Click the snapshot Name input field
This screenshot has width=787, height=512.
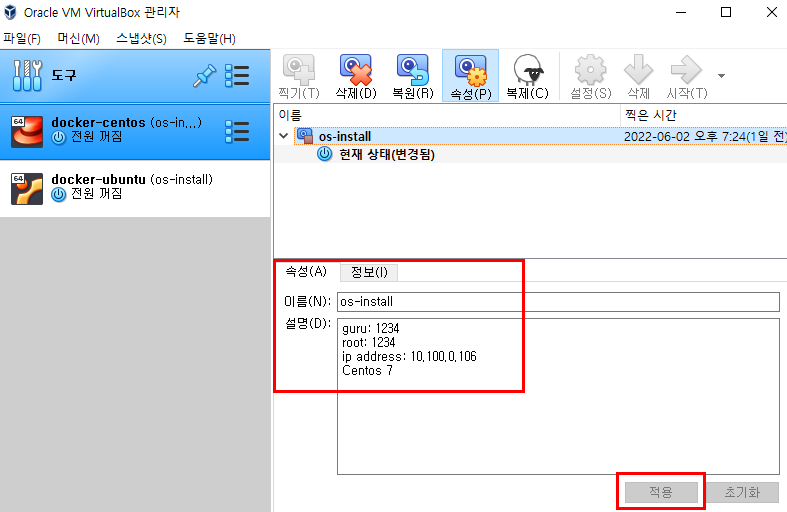(558, 302)
